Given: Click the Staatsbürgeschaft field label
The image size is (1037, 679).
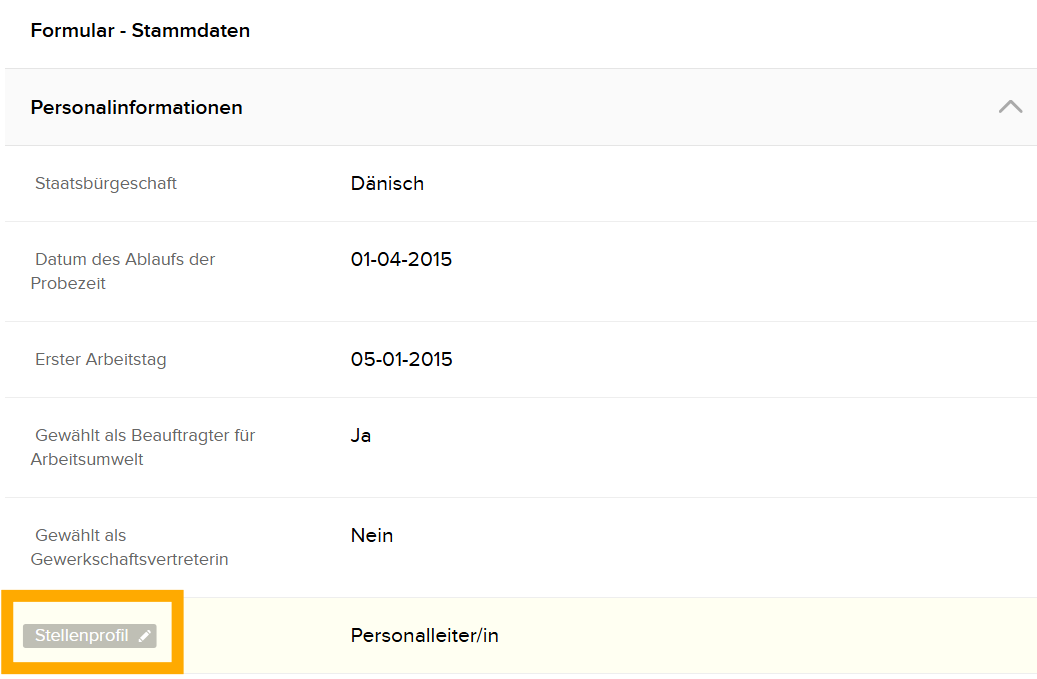Looking at the screenshot, I should [x=106, y=183].
